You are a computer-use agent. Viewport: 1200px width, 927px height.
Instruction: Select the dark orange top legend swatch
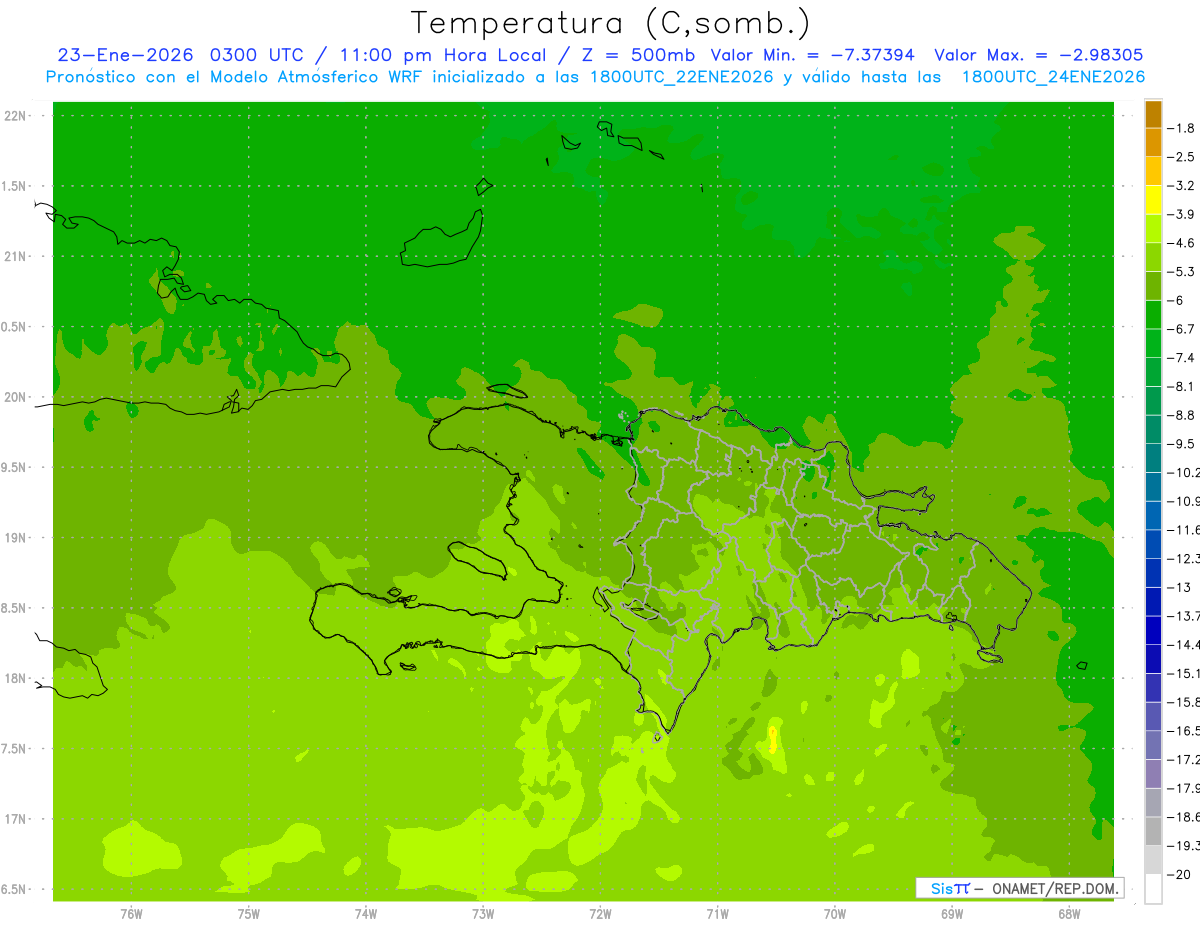(1153, 114)
